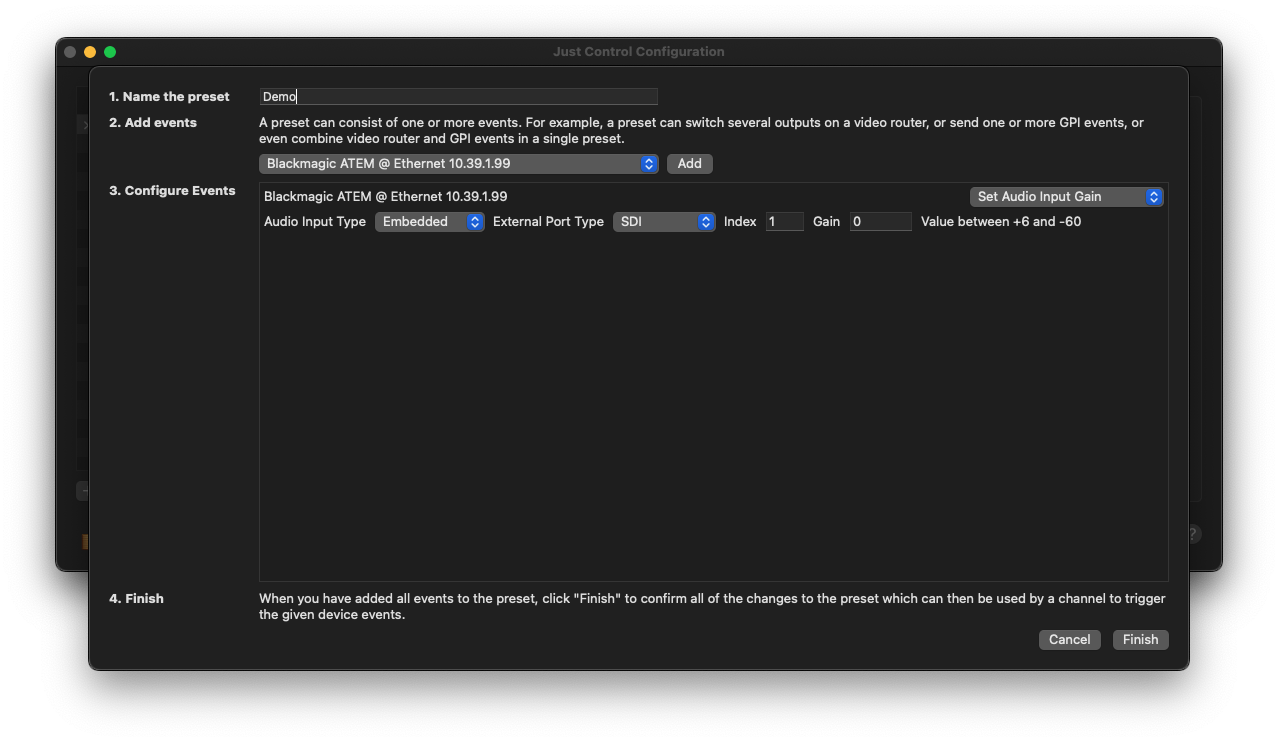Click the Finish button
The height and width of the screenshot is (744, 1278).
[1140, 640]
